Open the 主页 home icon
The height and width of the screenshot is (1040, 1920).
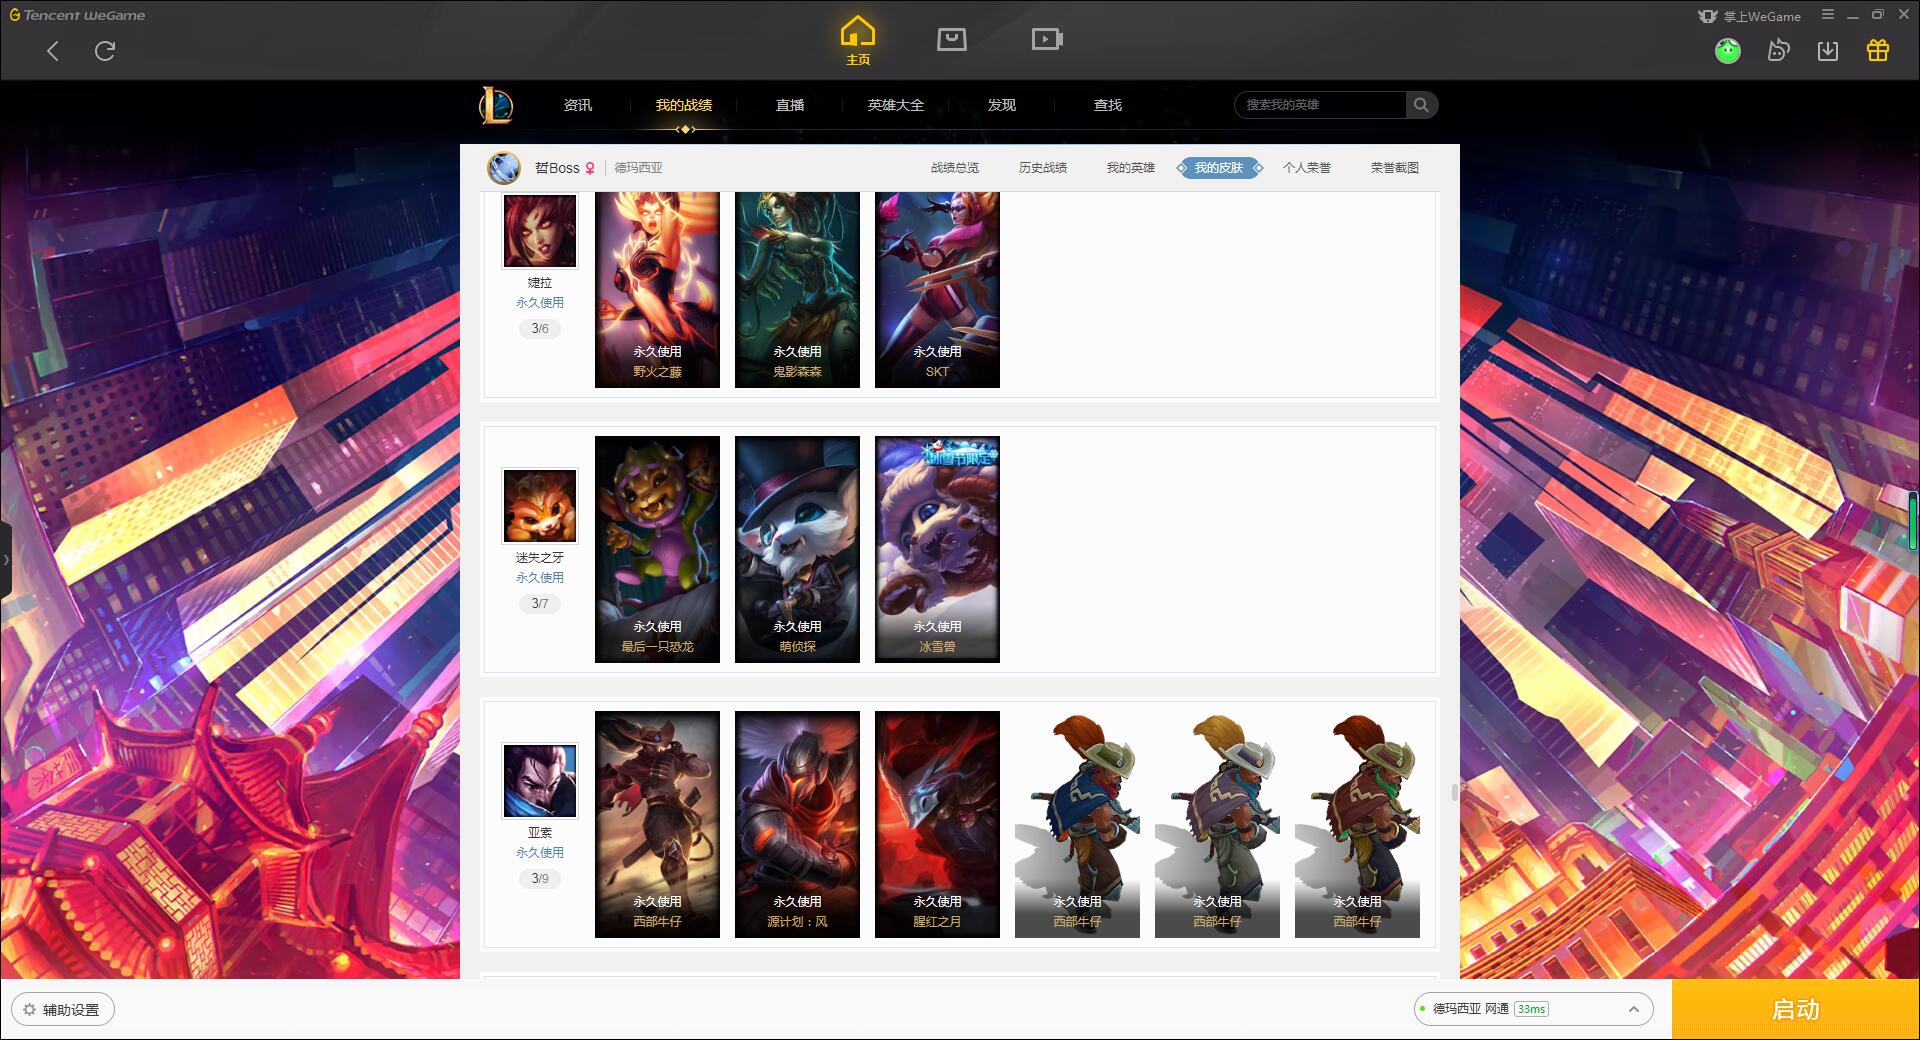coord(858,41)
